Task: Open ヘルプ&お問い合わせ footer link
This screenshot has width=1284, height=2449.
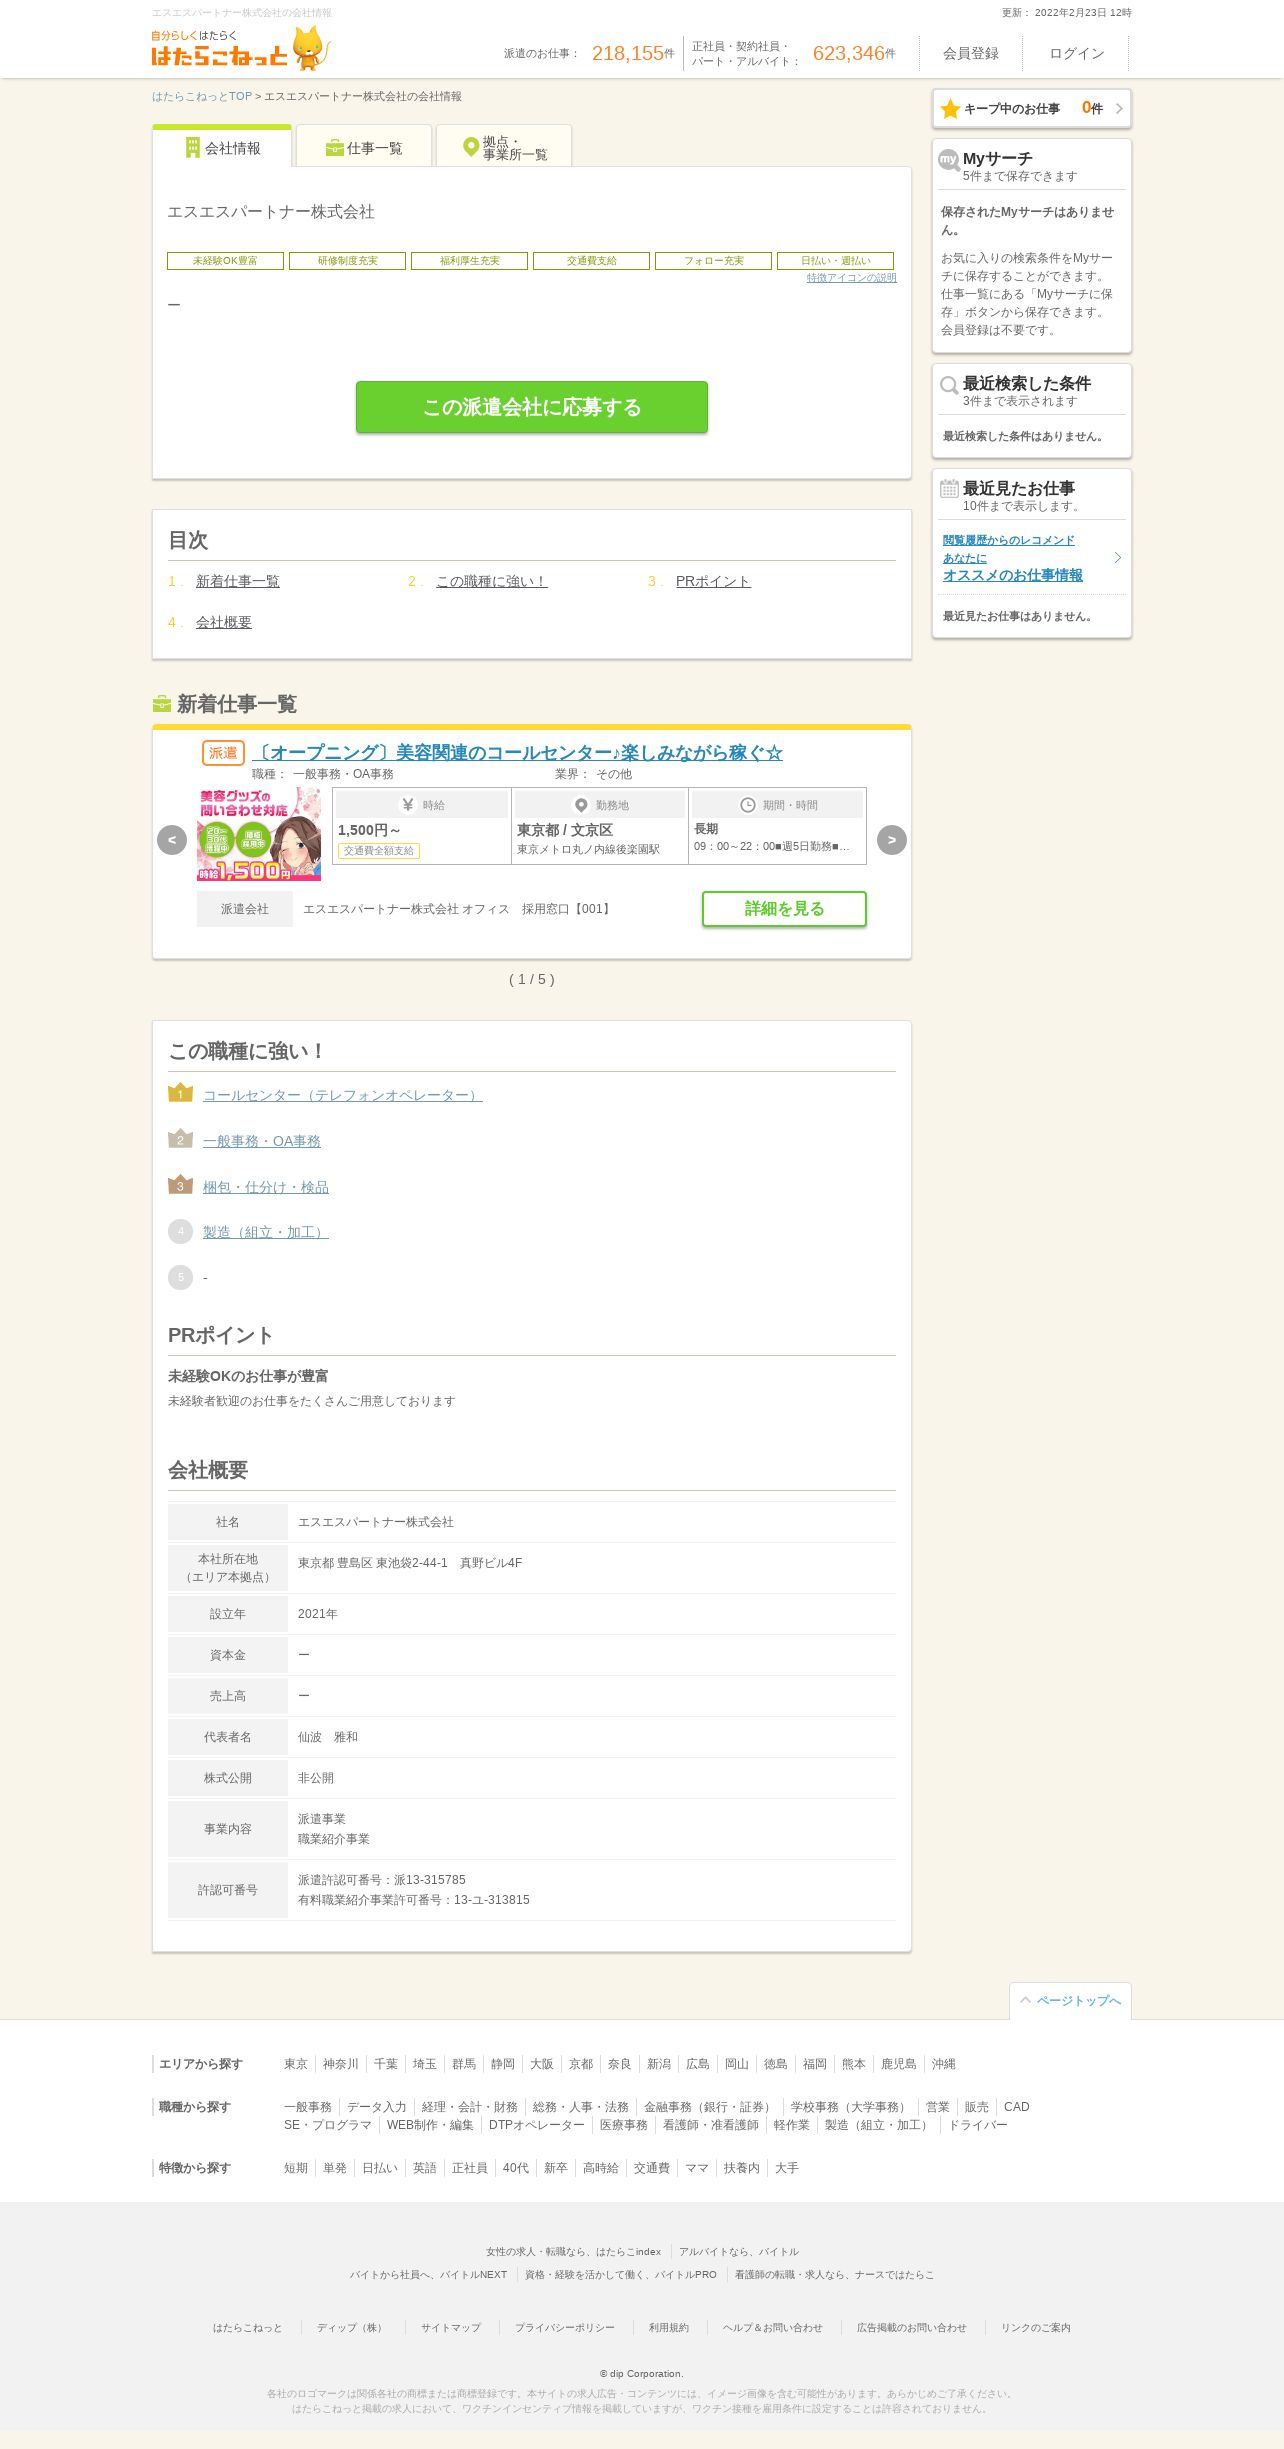Action: [x=773, y=2328]
